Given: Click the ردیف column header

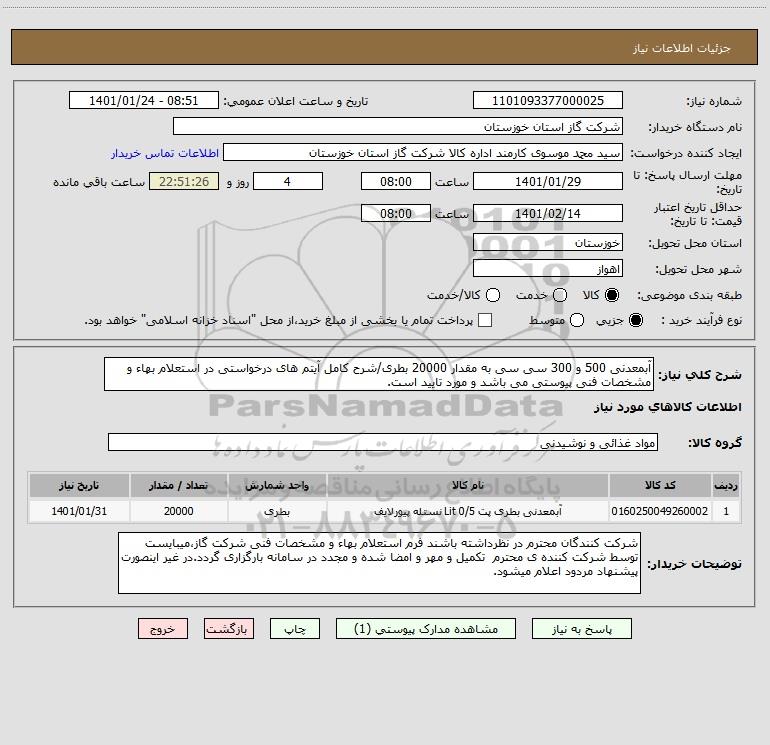Looking at the screenshot, I should coord(726,485).
